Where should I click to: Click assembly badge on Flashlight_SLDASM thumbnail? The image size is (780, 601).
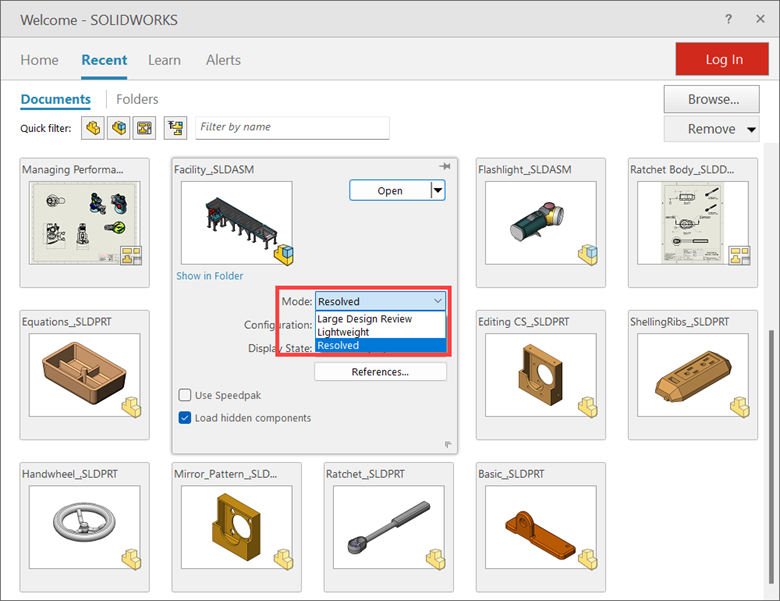point(588,255)
